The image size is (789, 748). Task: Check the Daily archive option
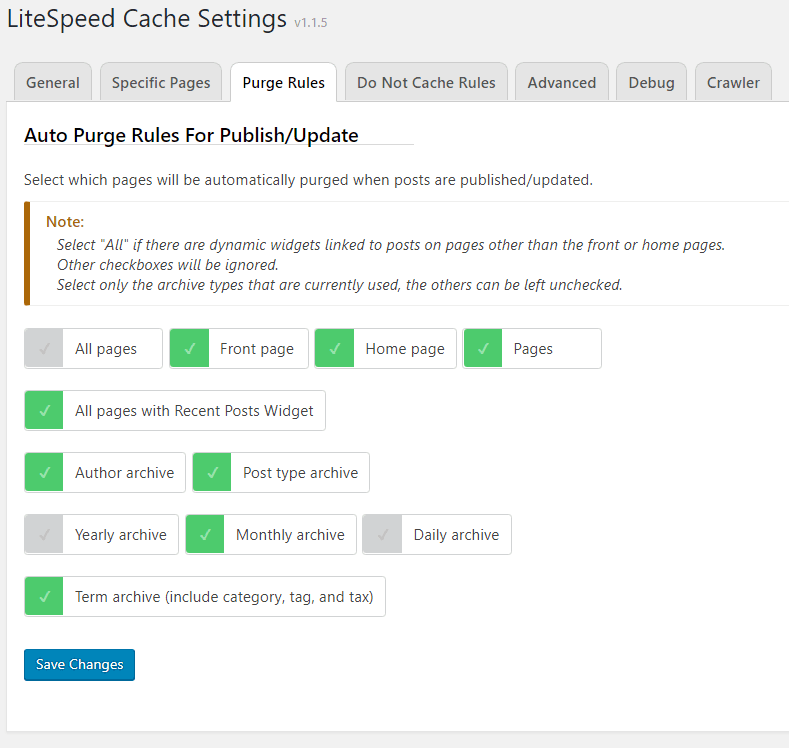pos(382,535)
